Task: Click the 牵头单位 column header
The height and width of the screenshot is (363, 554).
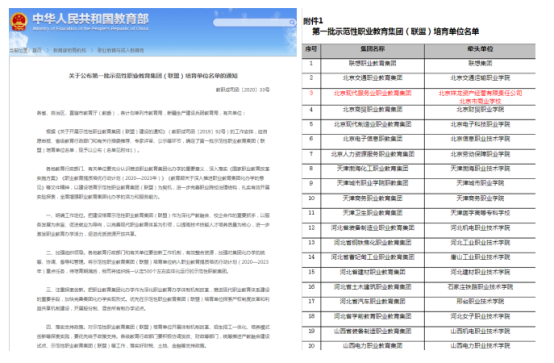Action: [480, 49]
